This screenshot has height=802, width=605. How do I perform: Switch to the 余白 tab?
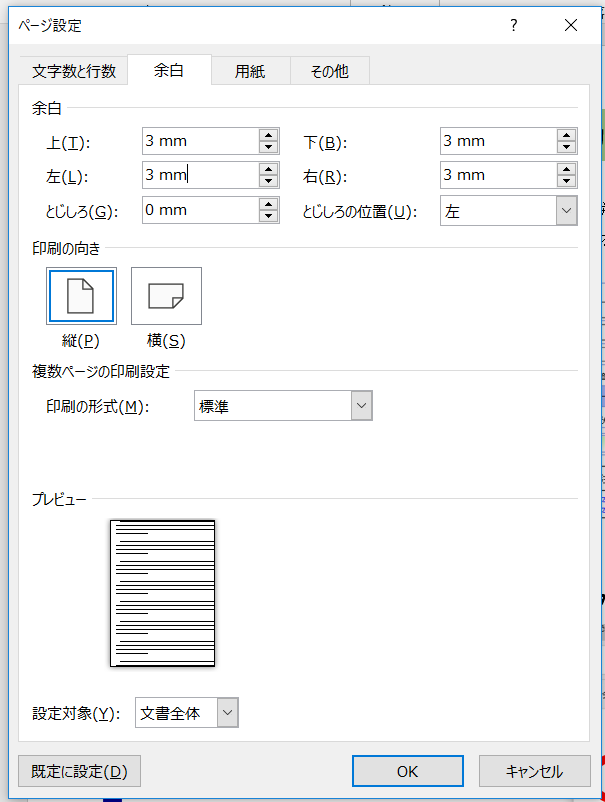[169, 70]
